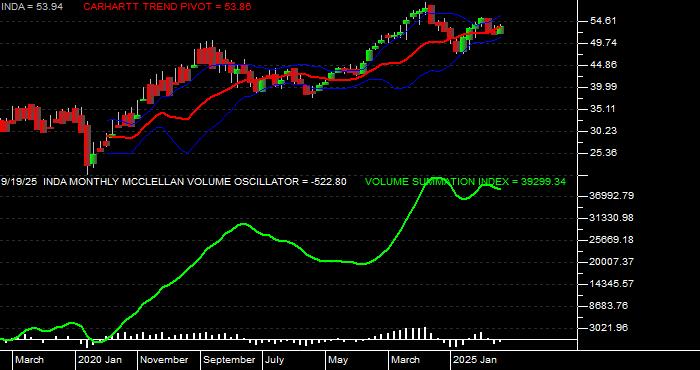
Task: Click the 35.11 price axis value
Action: pyautogui.click(x=603, y=108)
